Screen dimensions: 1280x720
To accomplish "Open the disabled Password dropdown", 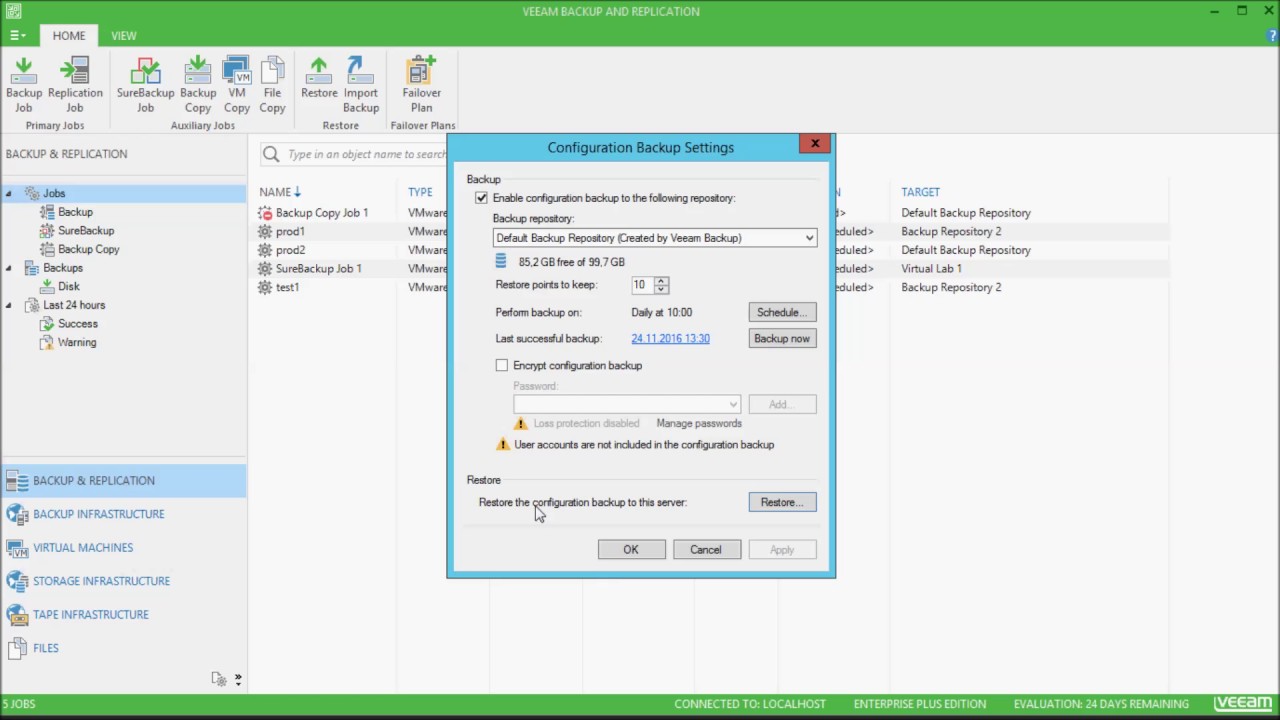I will pyautogui.click(x=627, y=404).
